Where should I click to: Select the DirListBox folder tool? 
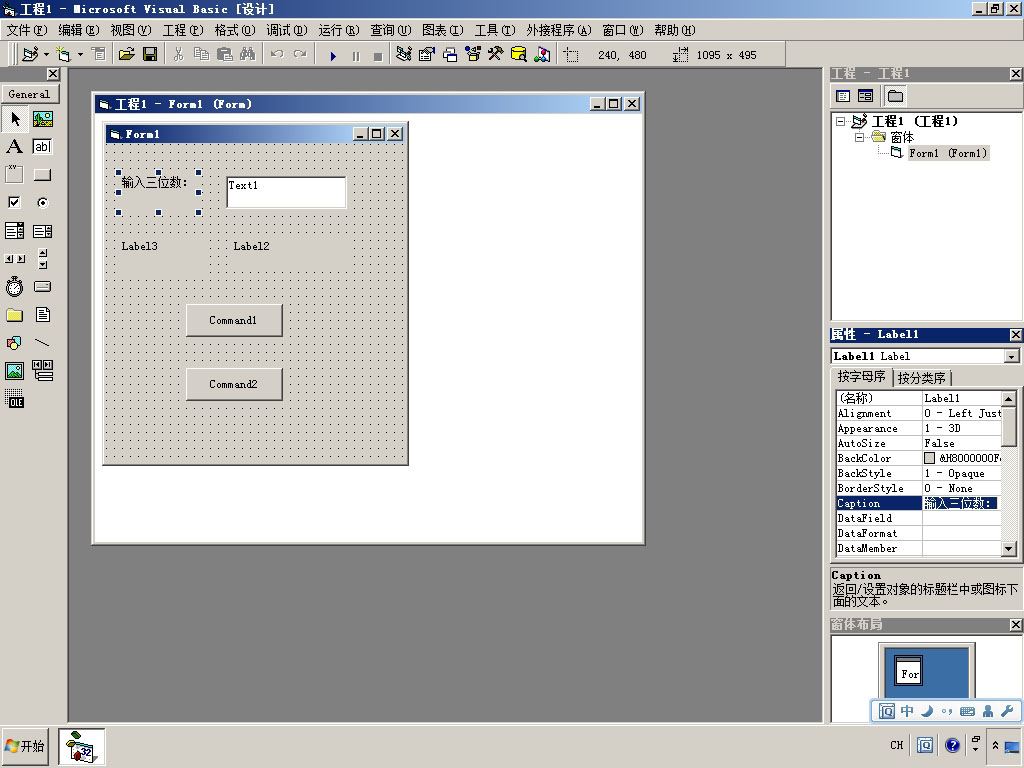pos(14,315)
